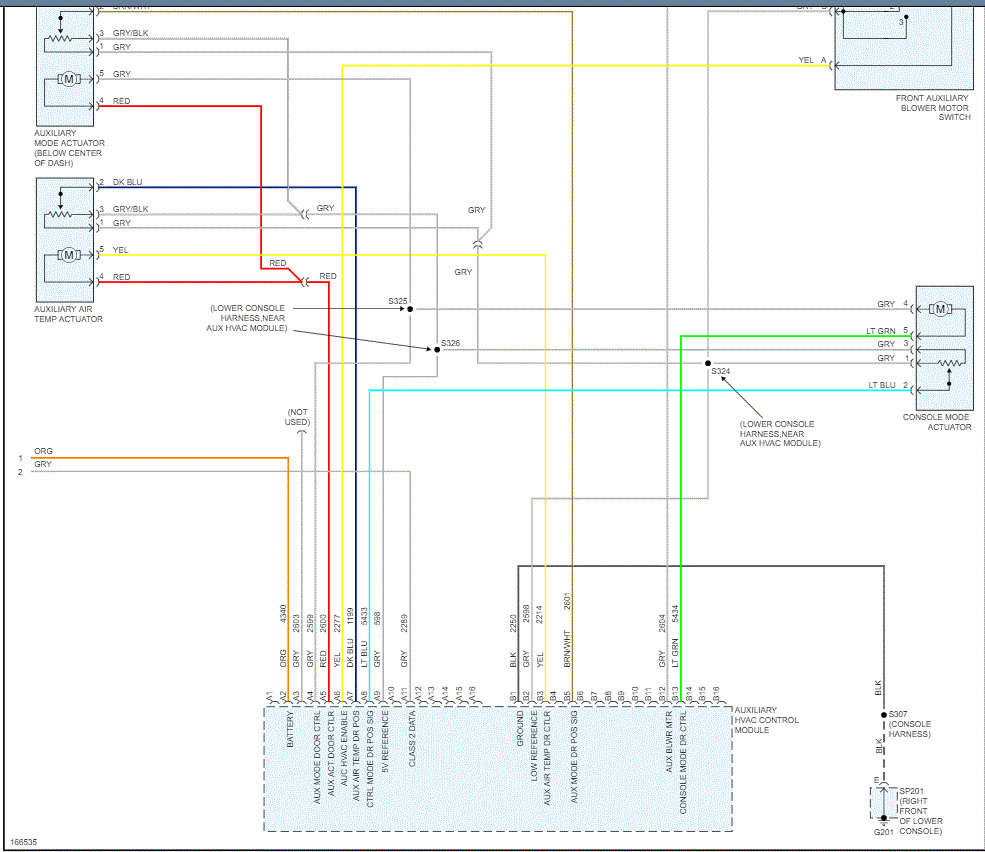
Task: Click the LOW REFERENCE terminal label
Action: pos(534,746)
